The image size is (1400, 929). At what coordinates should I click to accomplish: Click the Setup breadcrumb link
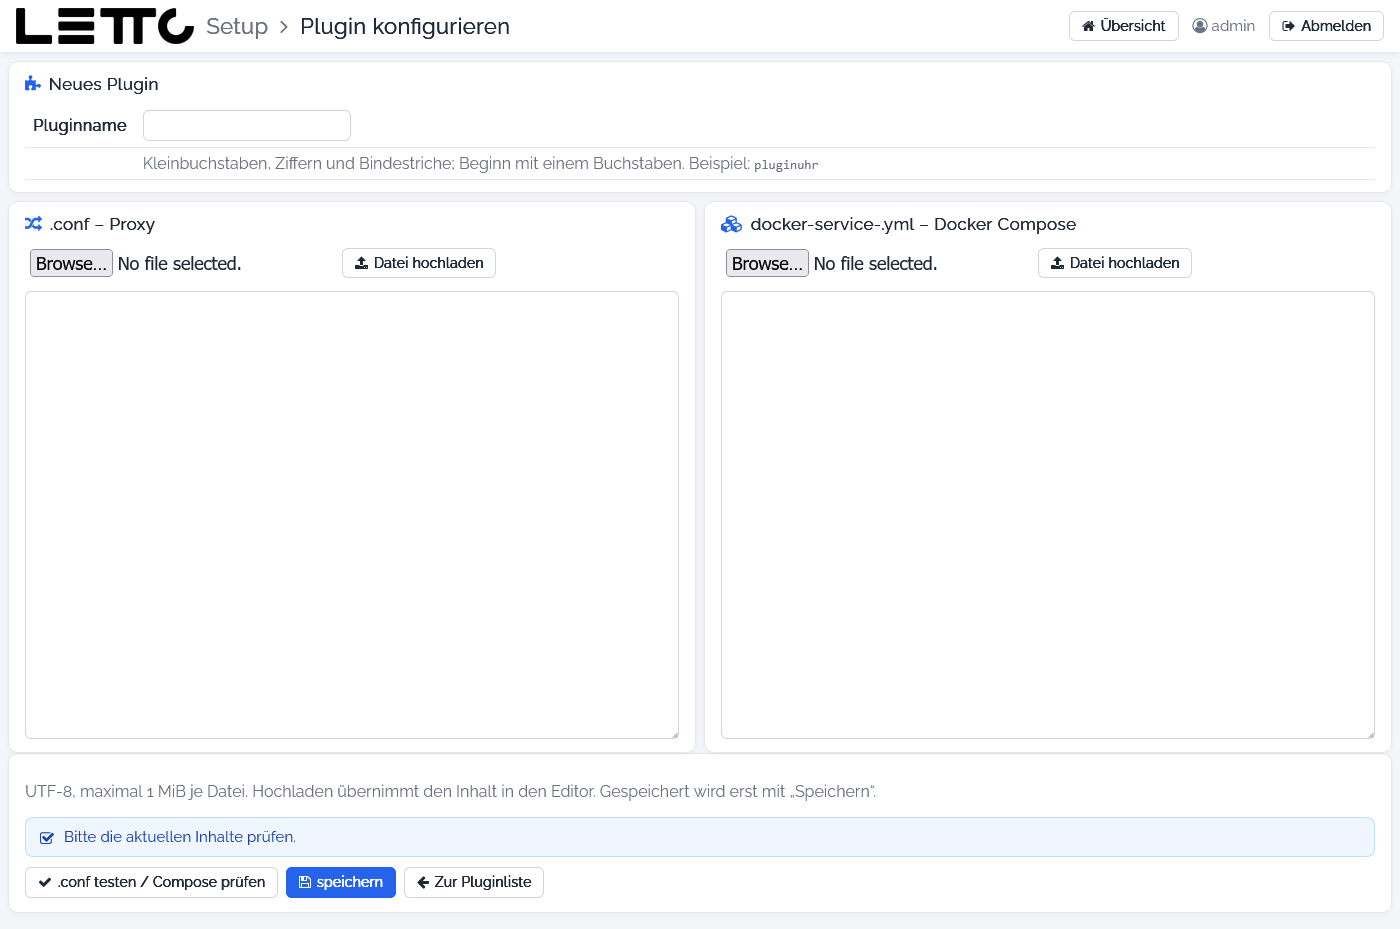pyautogui.click(x=237, y=26)
